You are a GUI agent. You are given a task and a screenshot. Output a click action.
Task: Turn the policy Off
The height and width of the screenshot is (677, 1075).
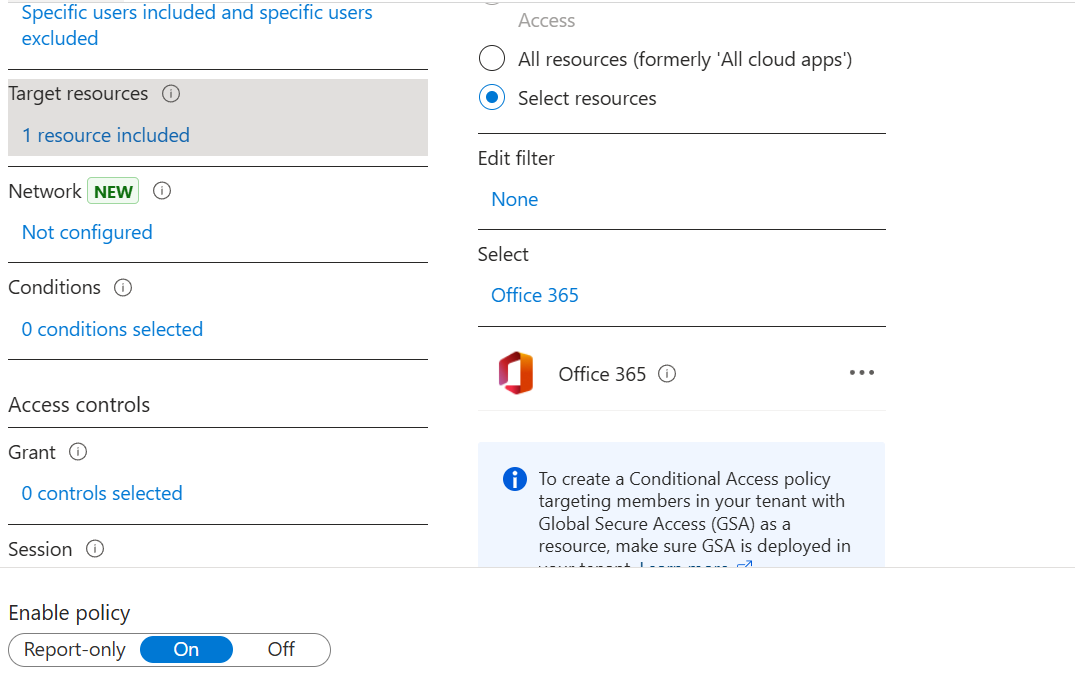click(x=281, y=650)
